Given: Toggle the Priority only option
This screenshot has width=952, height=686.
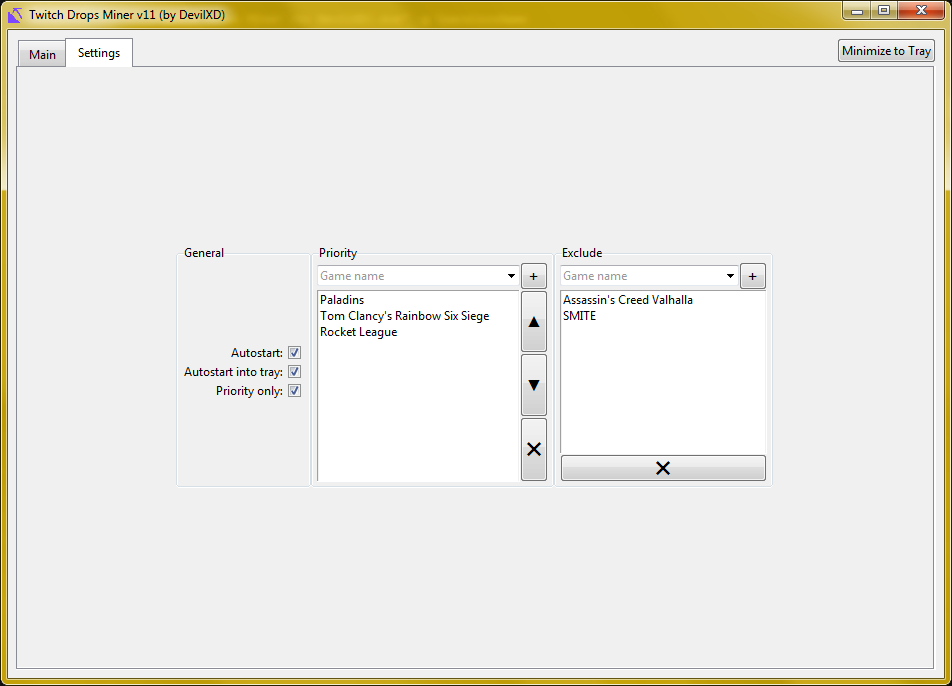Looking at the screenshot, I should (294, 390).
